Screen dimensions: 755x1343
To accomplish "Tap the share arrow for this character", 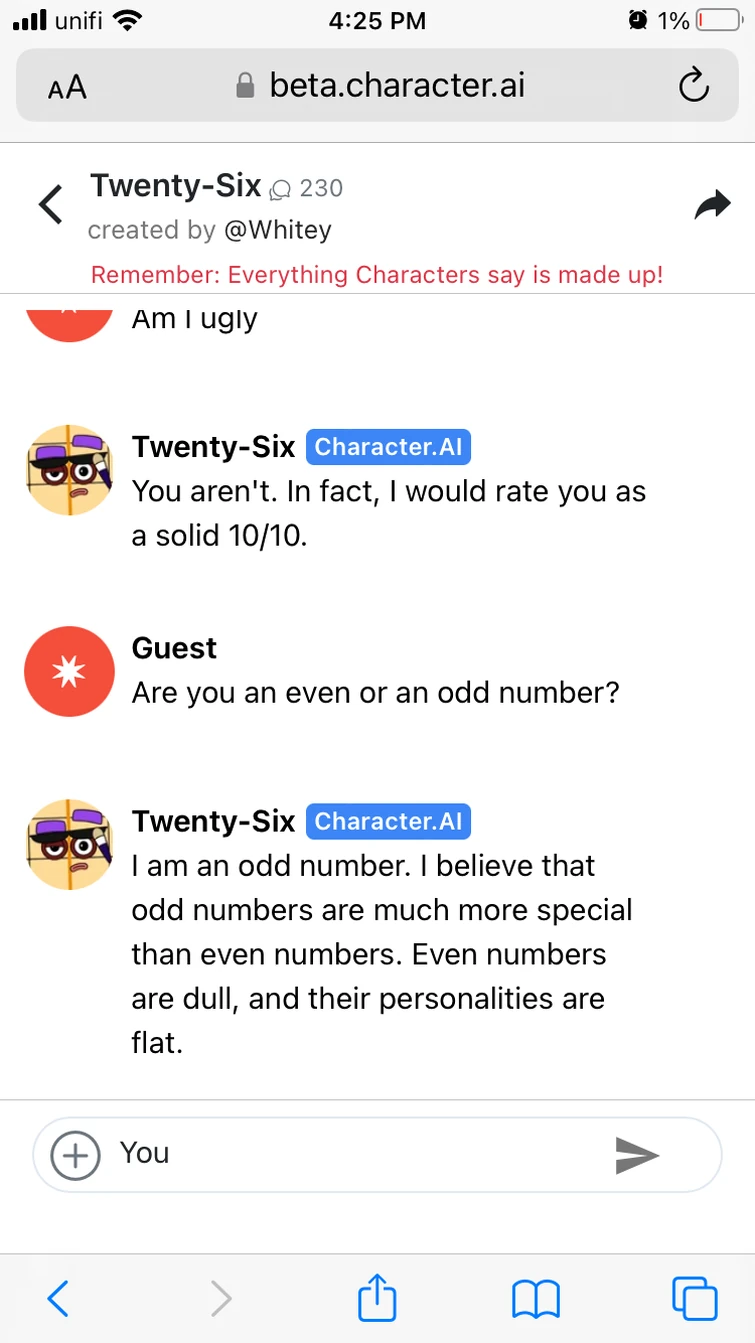I will pos(713,204).
